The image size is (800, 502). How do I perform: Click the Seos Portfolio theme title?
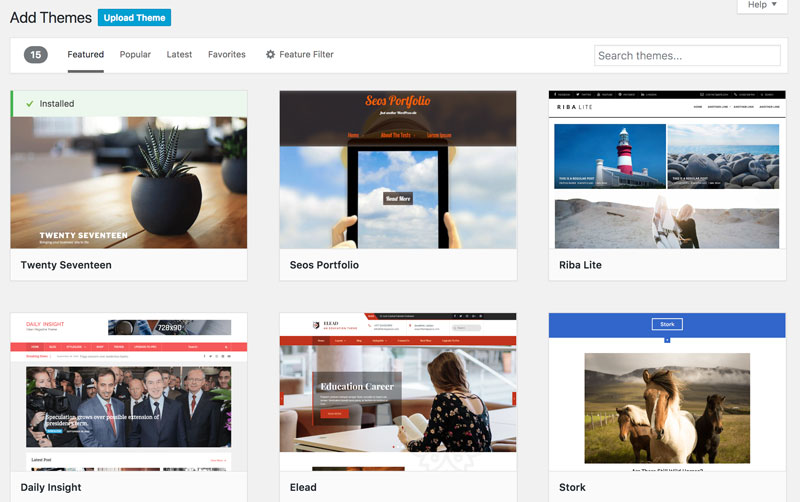click(324, 265)
